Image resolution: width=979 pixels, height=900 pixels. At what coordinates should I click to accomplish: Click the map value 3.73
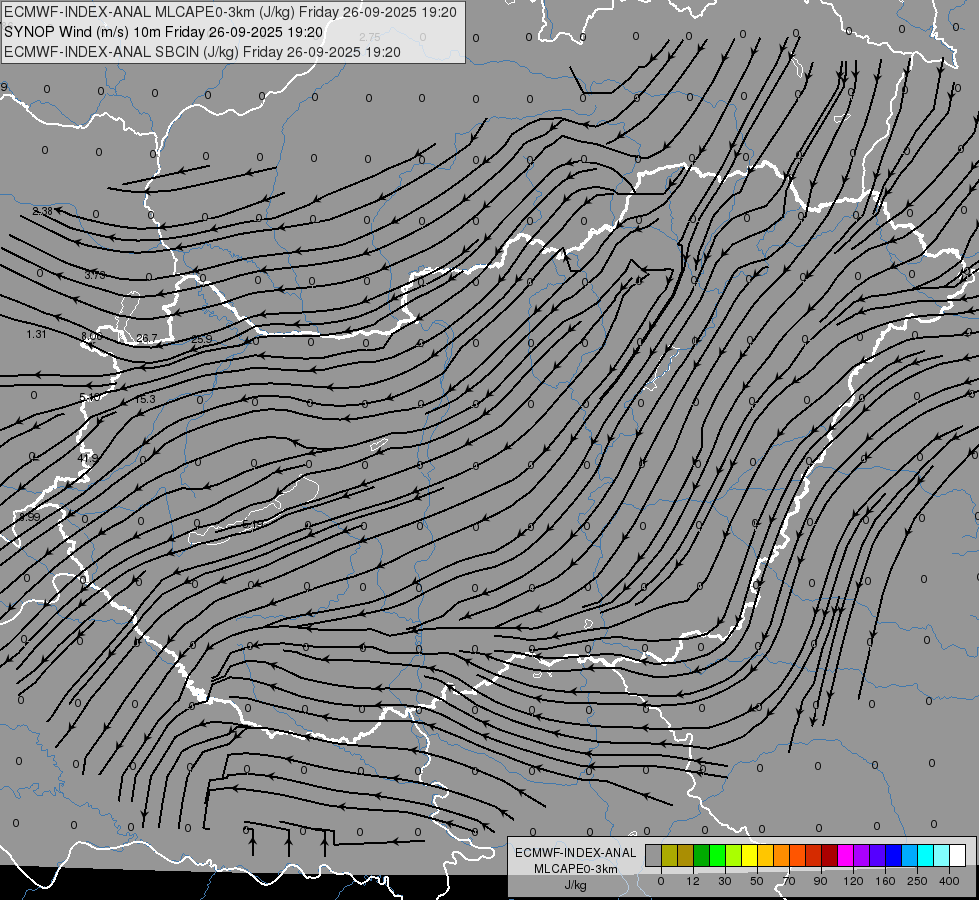[95, 275]
